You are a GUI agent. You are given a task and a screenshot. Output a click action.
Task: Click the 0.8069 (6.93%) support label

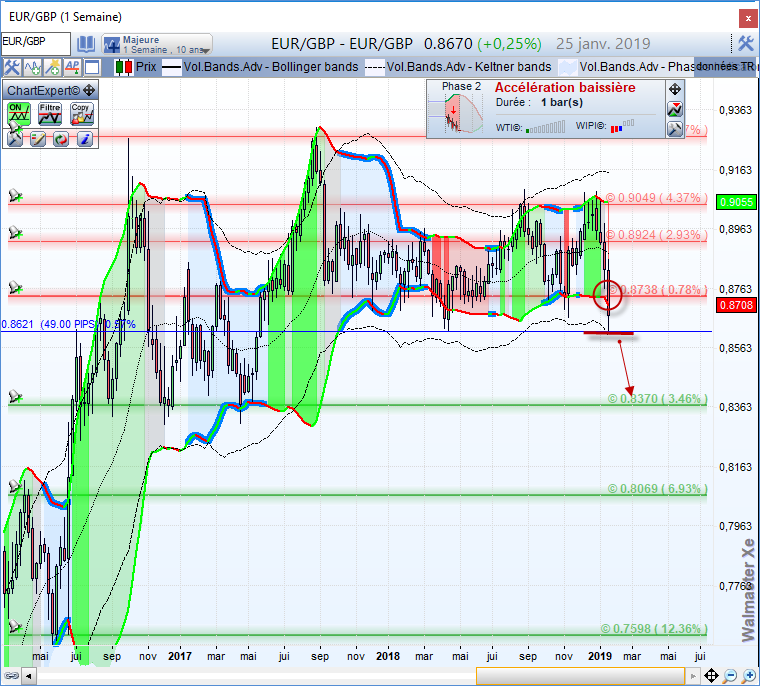click(657, 488)
